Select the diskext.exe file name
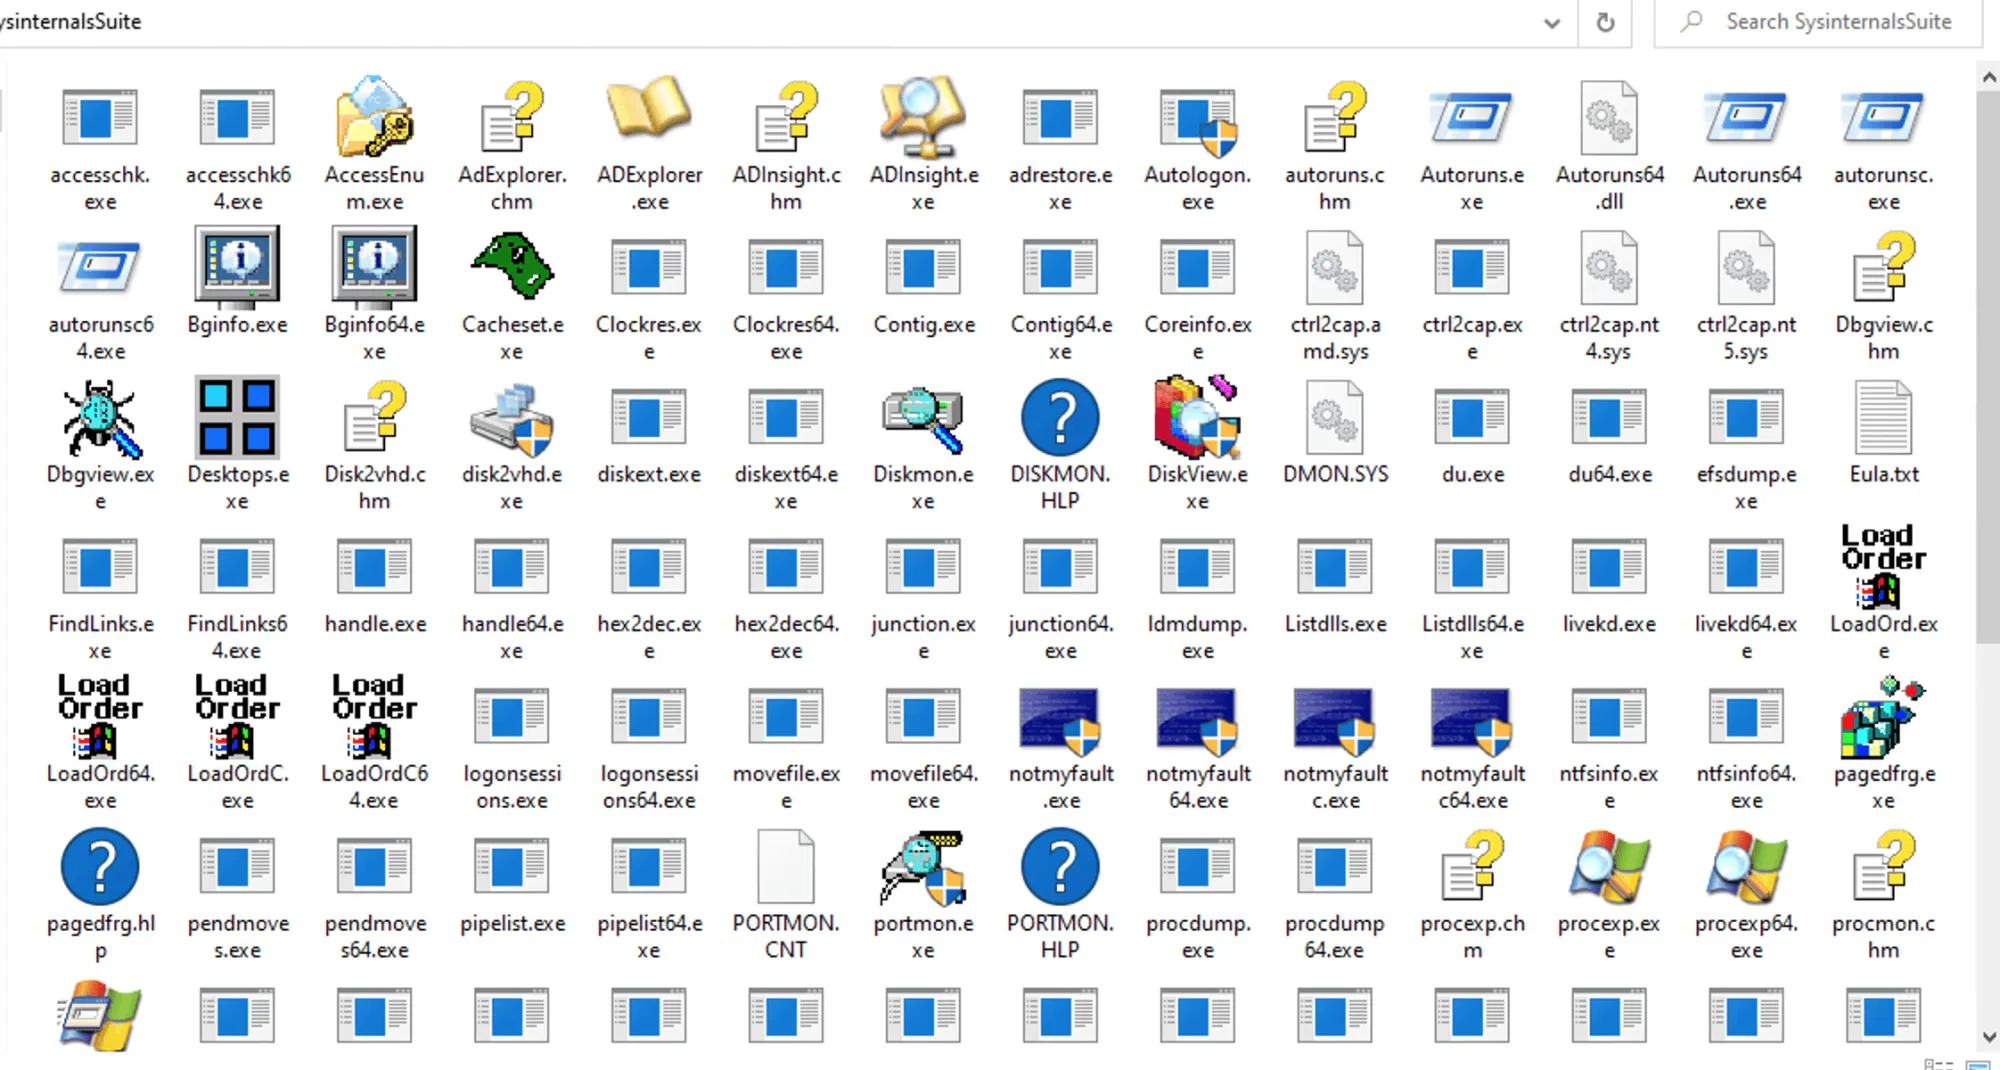Viewport: 2000px width, 1070px height. click(649, 474)
